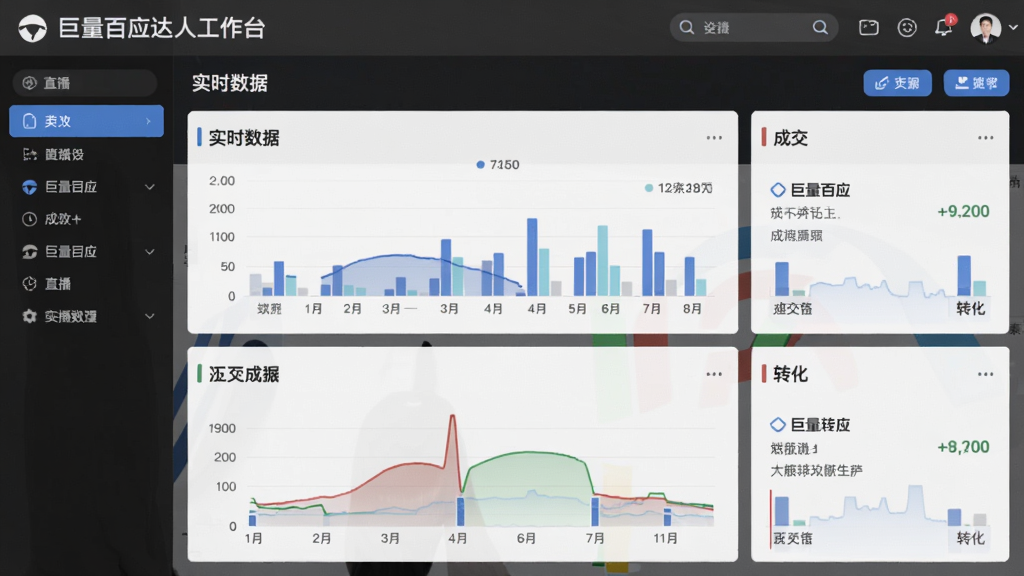This screenshot has width=1024, height=576.
Task: Click the magnifier icon at the search box's right end
Action: click(820, 27)
